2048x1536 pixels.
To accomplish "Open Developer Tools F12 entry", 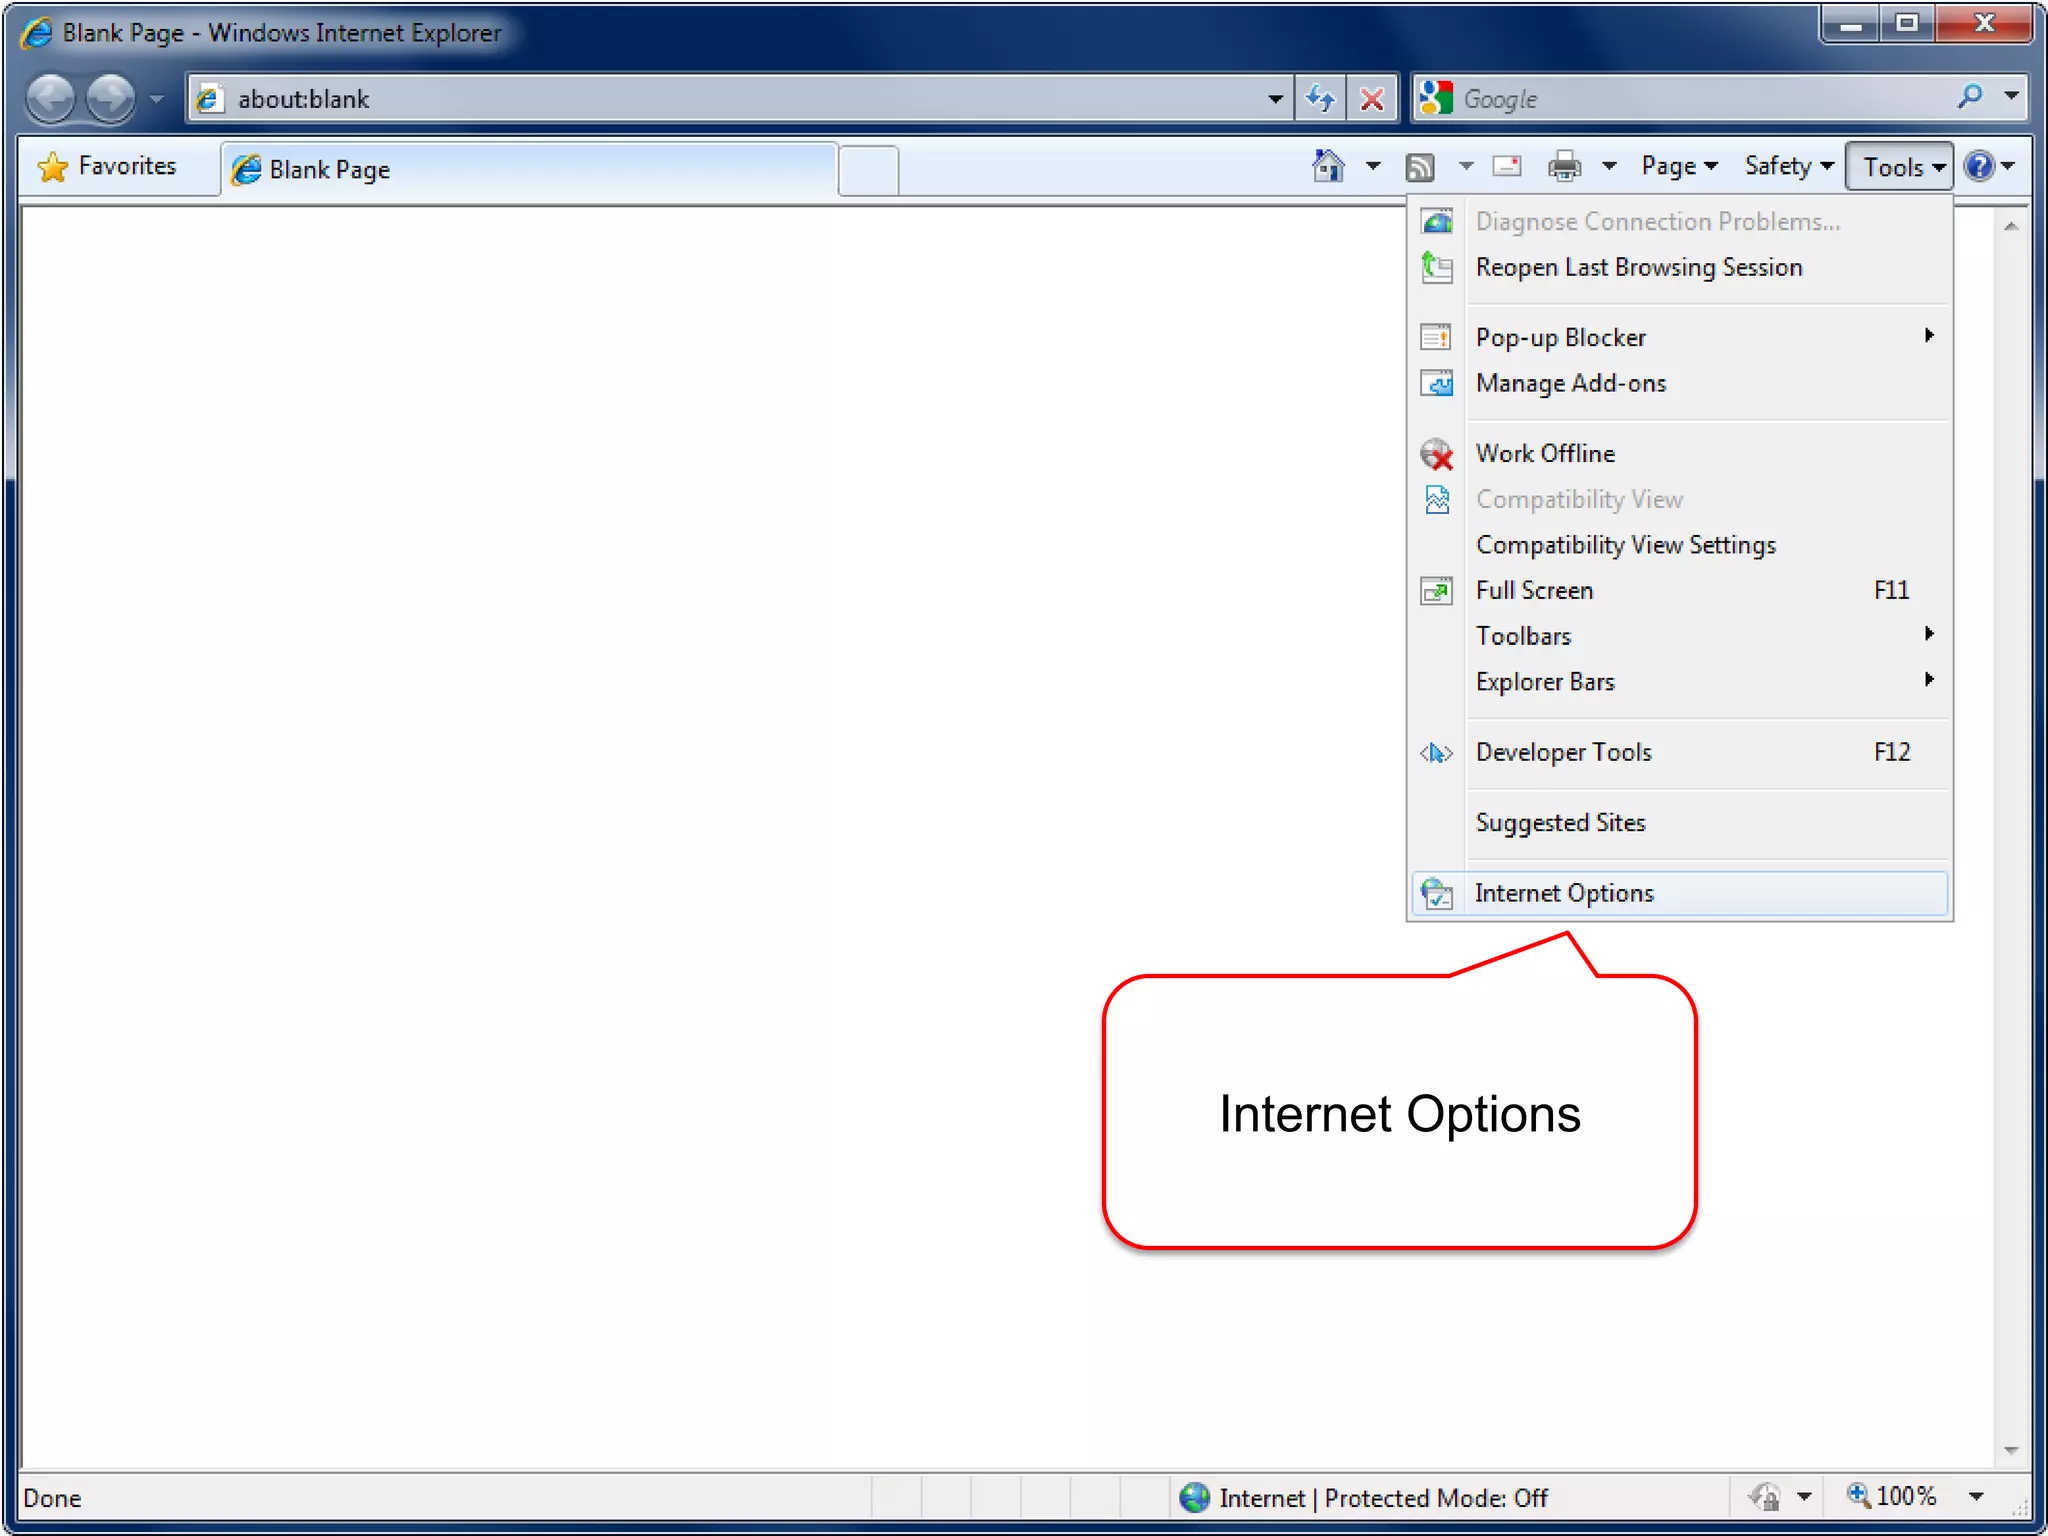I will pyautogui.click(x=1680, y=752).
